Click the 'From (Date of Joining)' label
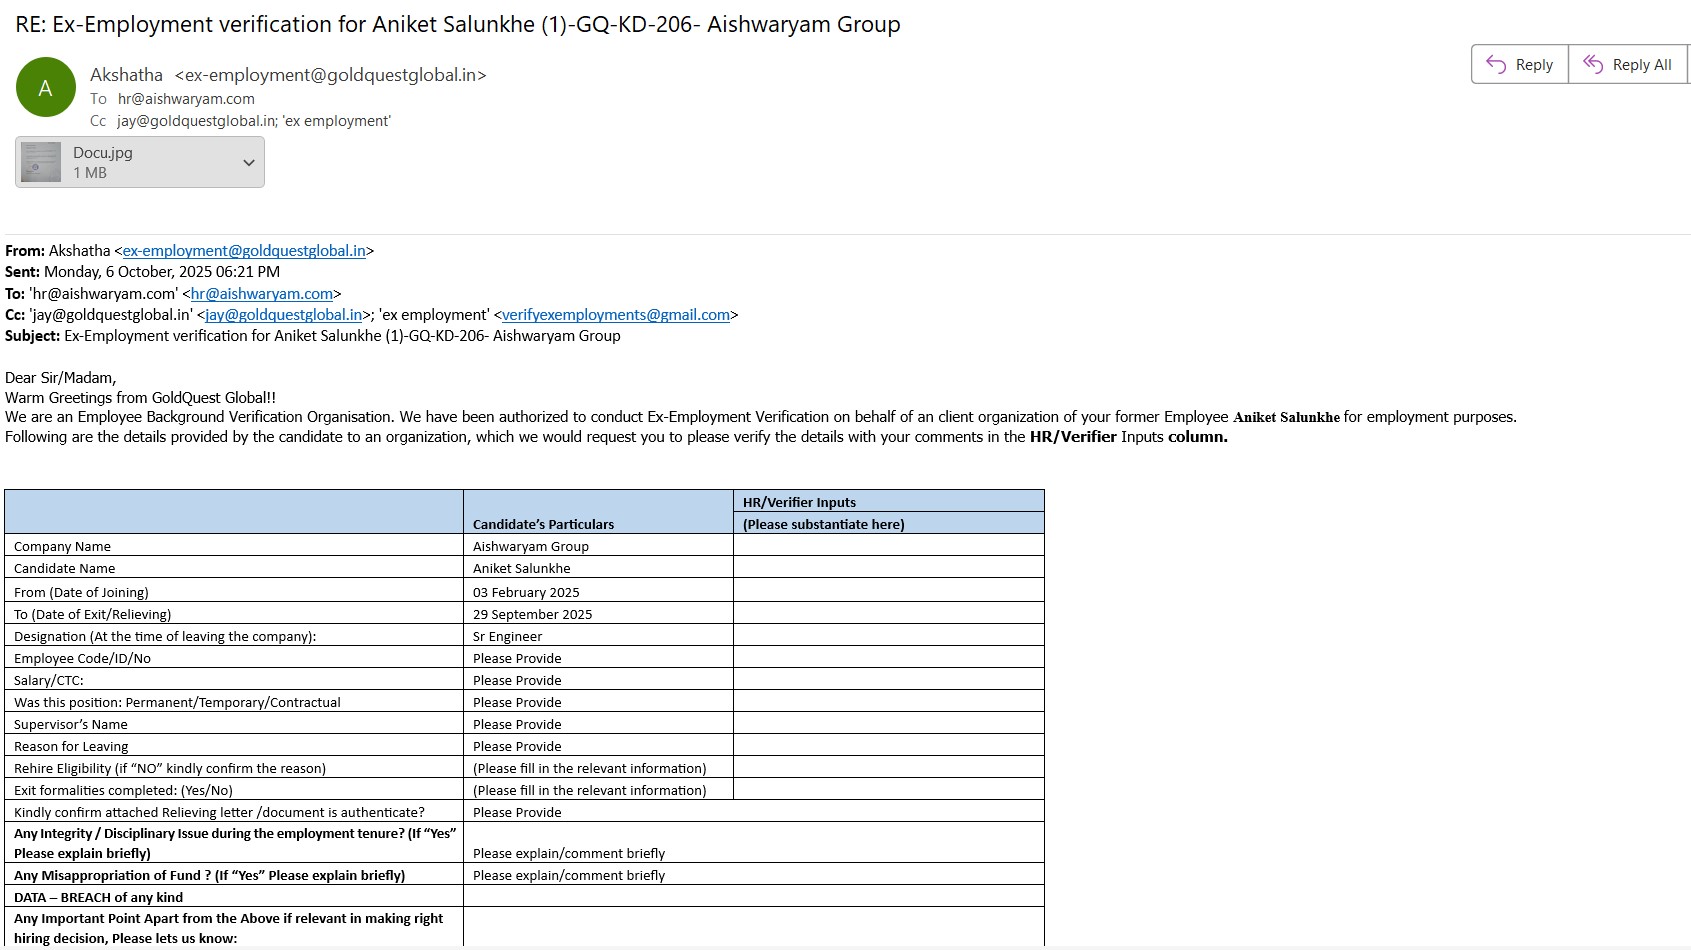 click(81, 593)
